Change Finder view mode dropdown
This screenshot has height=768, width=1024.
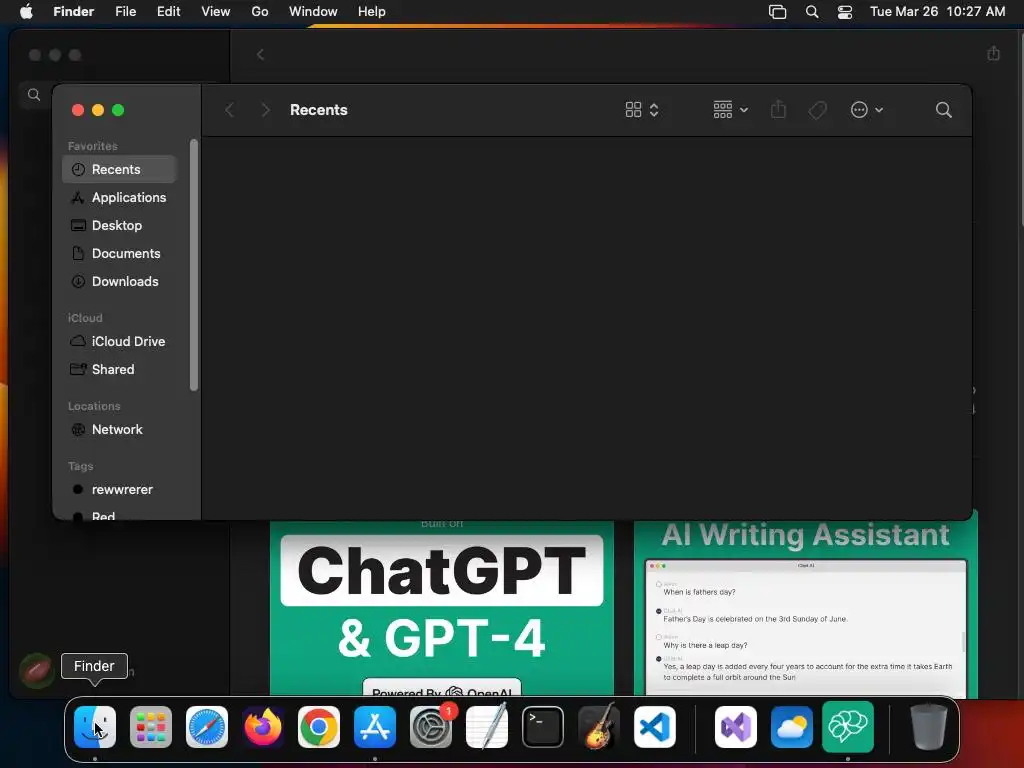coord(642,110)
